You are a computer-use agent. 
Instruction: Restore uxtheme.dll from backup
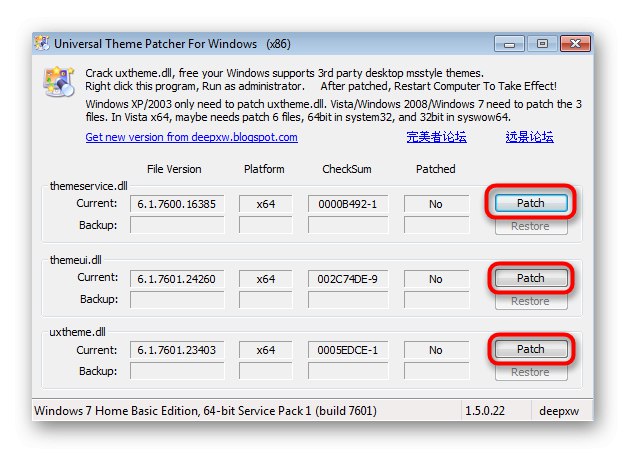pyautogui.click(x=531, y=372)
